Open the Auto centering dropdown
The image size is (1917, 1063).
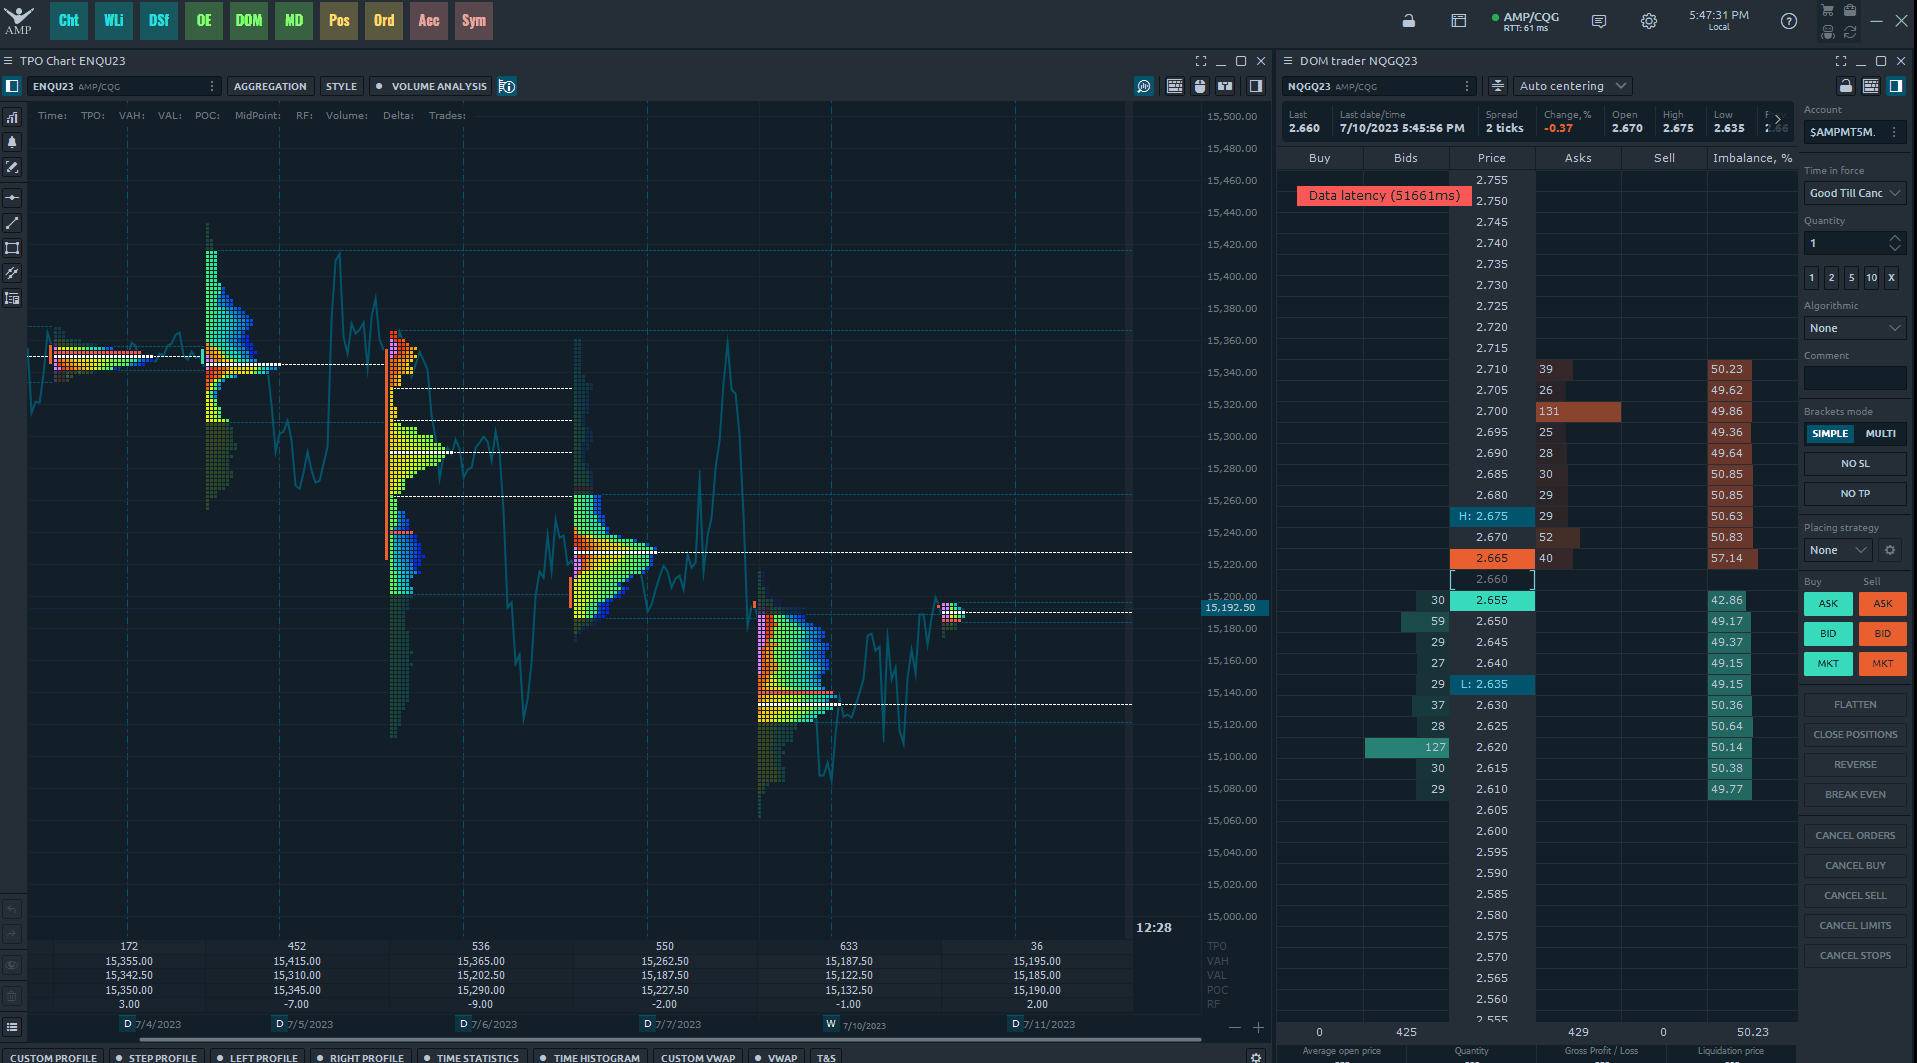(1571, 86)
